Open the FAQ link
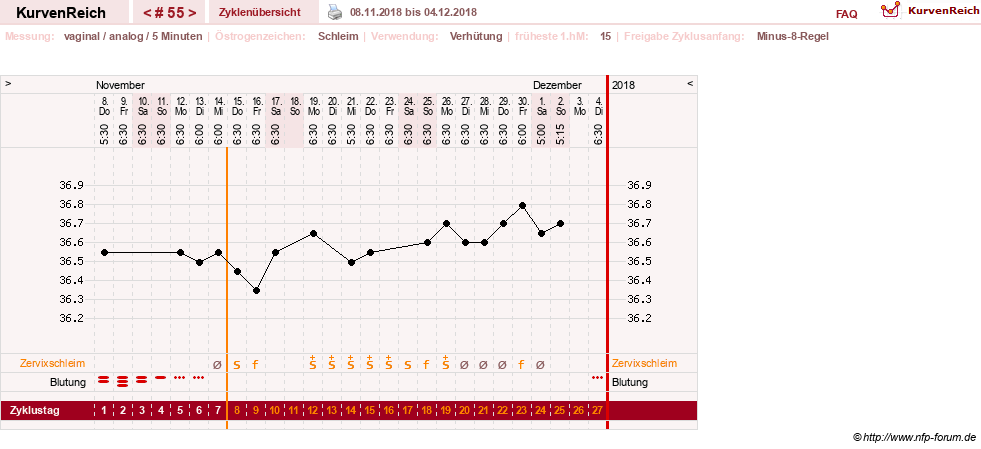The width and height of the screenshot is (981, 449). (846, 14)
